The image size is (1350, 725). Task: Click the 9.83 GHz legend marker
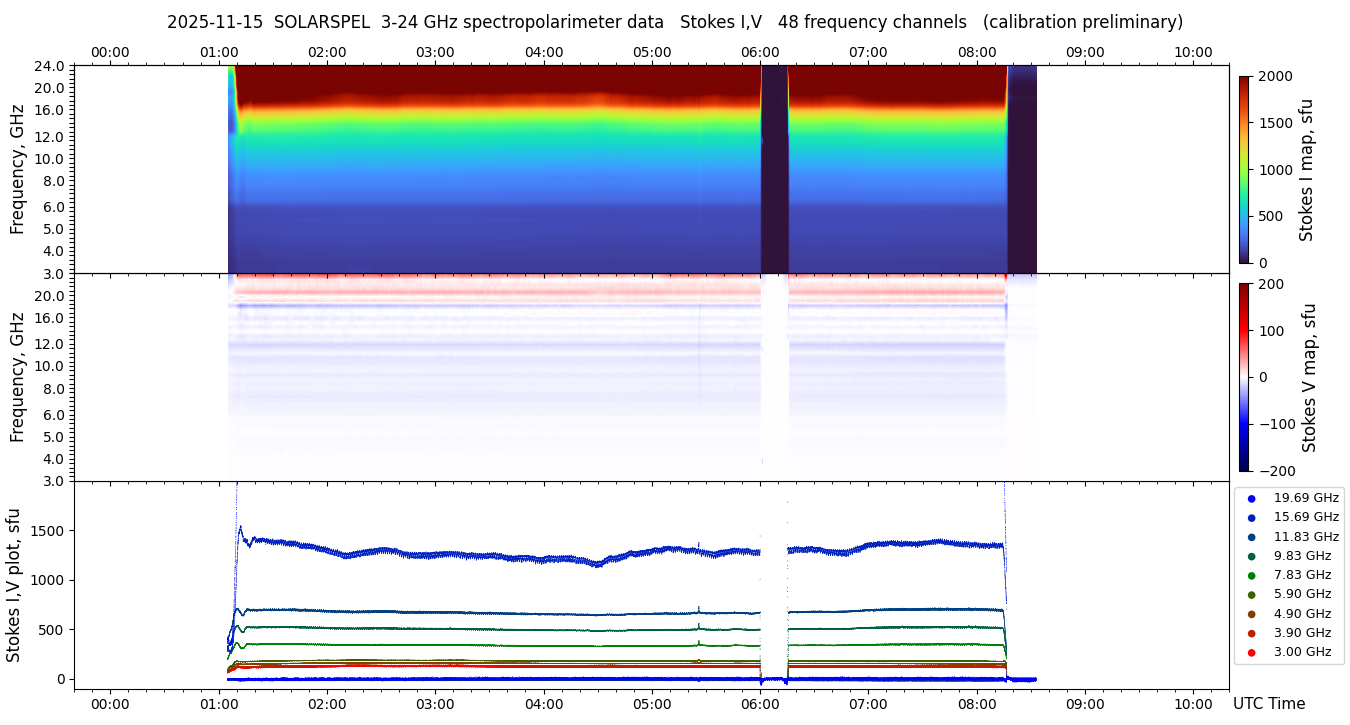[x=1251, y=556]
